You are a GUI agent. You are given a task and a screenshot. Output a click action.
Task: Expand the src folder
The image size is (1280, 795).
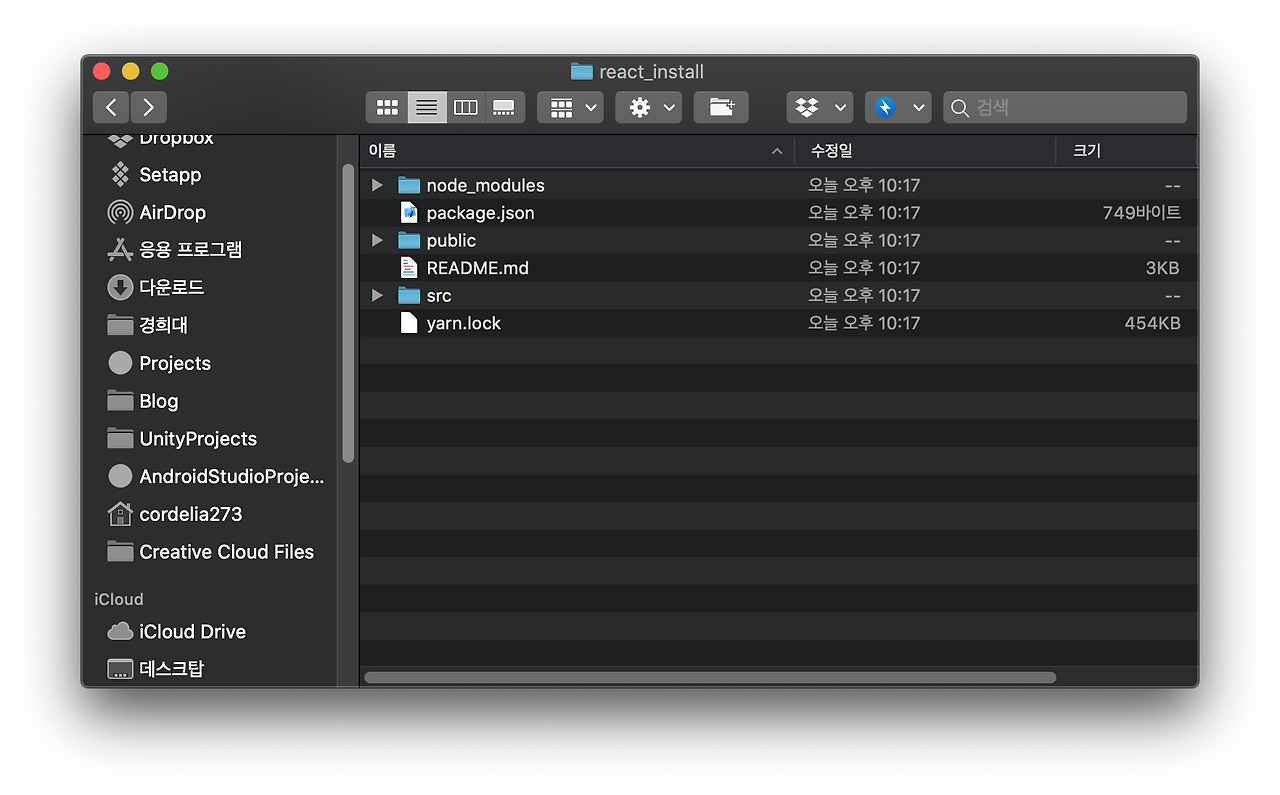click(x=377, y=295)
